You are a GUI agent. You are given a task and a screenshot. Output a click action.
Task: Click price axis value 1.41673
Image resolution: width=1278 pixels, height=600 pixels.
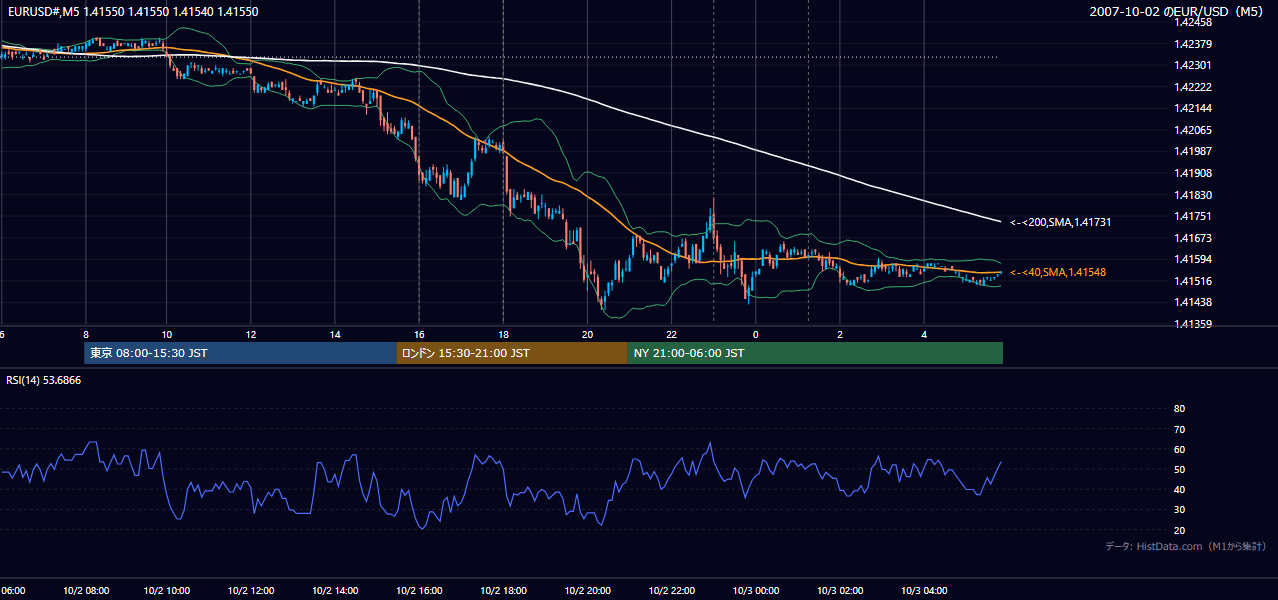[x=1192, y=238]
